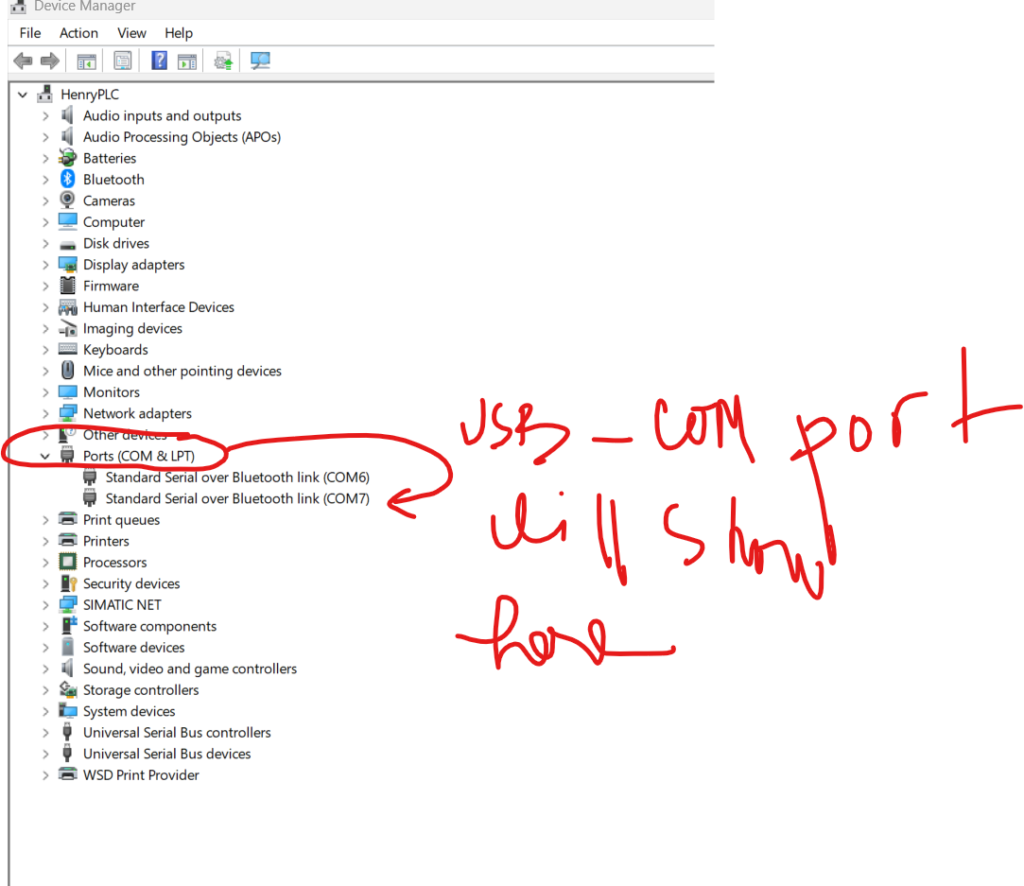Select the Display adapters tree item
This screenshot has height=886, width=1024.
tap(133, 265)
